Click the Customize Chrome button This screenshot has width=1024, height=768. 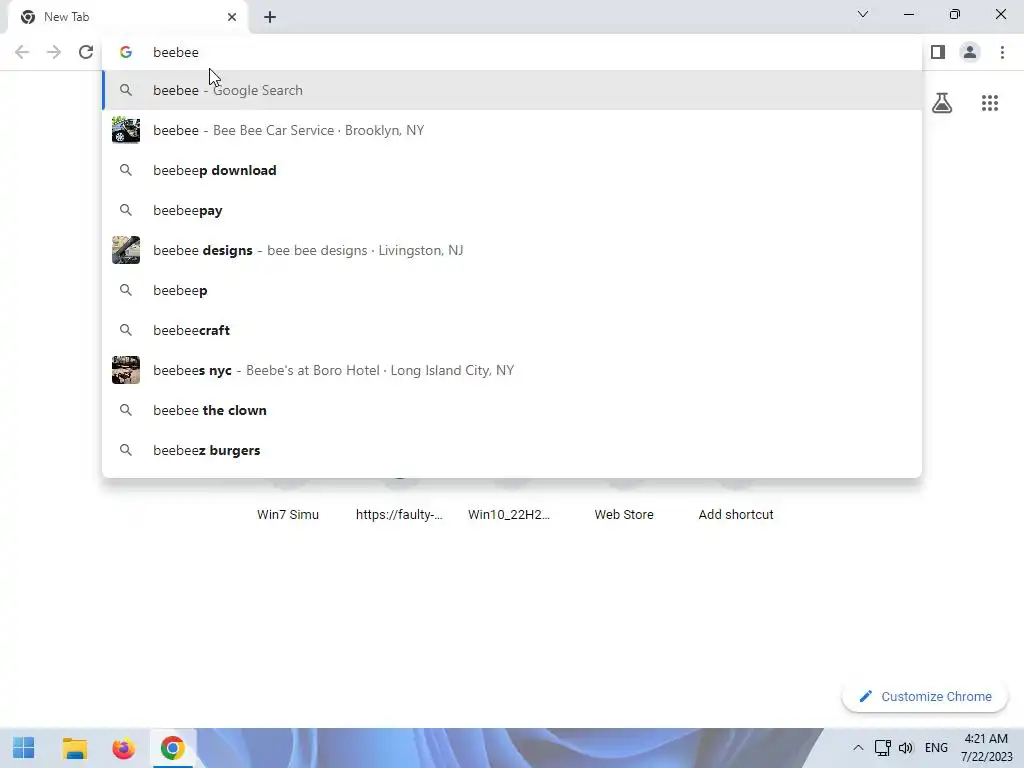925,697
